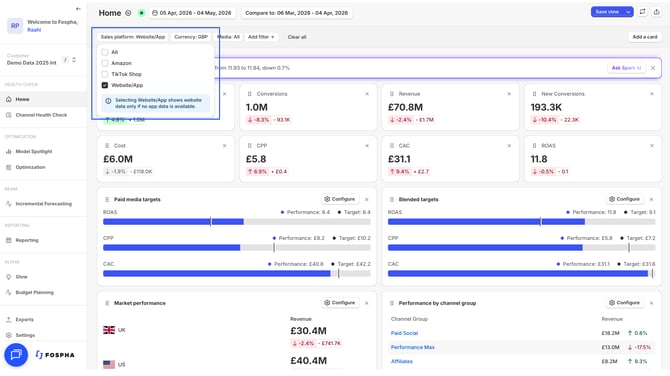670x376 pixels.
Task: Remove the Revenue card
Action: click(509, 94)
